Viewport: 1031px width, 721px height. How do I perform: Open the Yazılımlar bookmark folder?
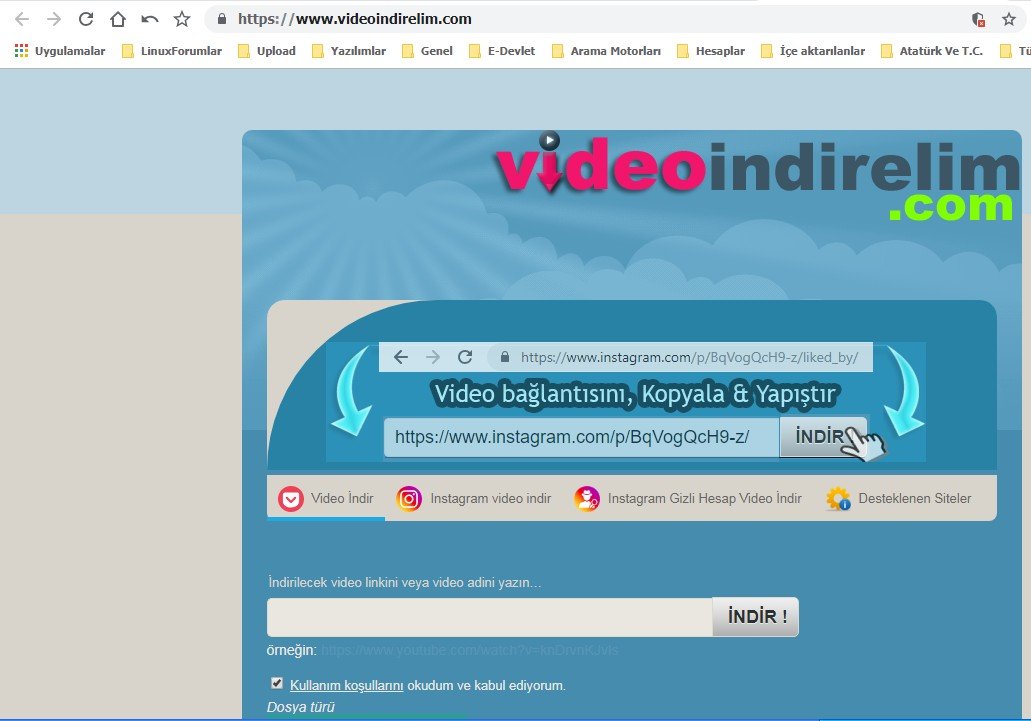[x=349, y=51]
